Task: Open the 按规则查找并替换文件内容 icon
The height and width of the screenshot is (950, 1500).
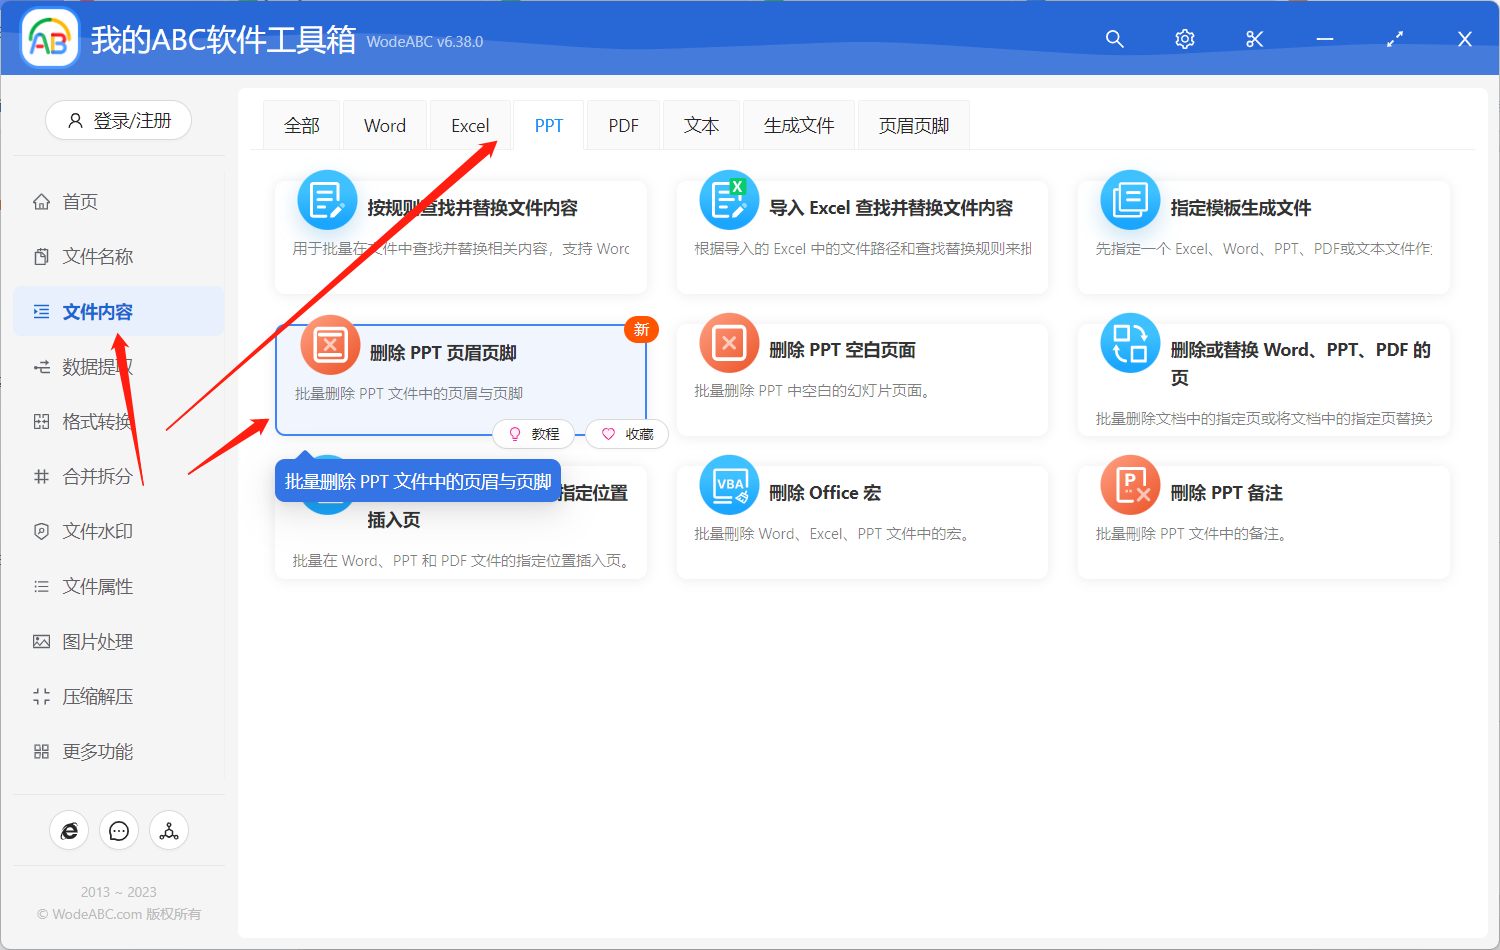Action: tap(328, 200)
